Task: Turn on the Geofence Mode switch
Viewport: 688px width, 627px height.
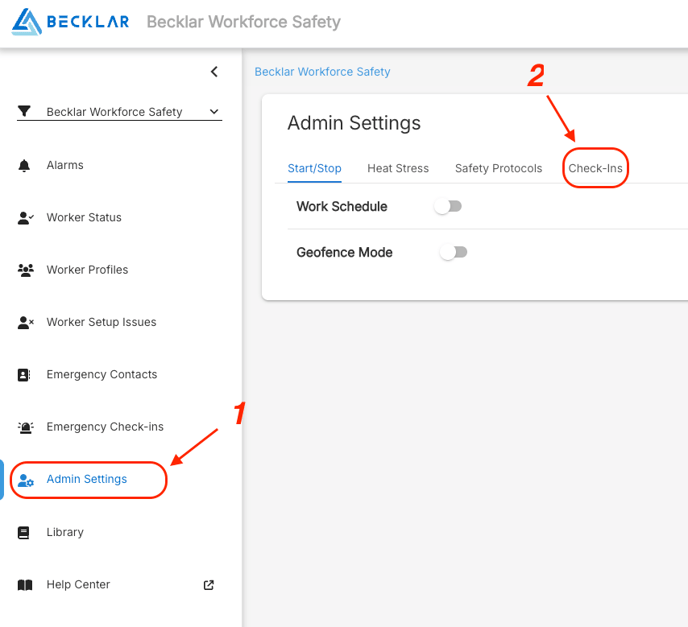Action: coord(454,253)
